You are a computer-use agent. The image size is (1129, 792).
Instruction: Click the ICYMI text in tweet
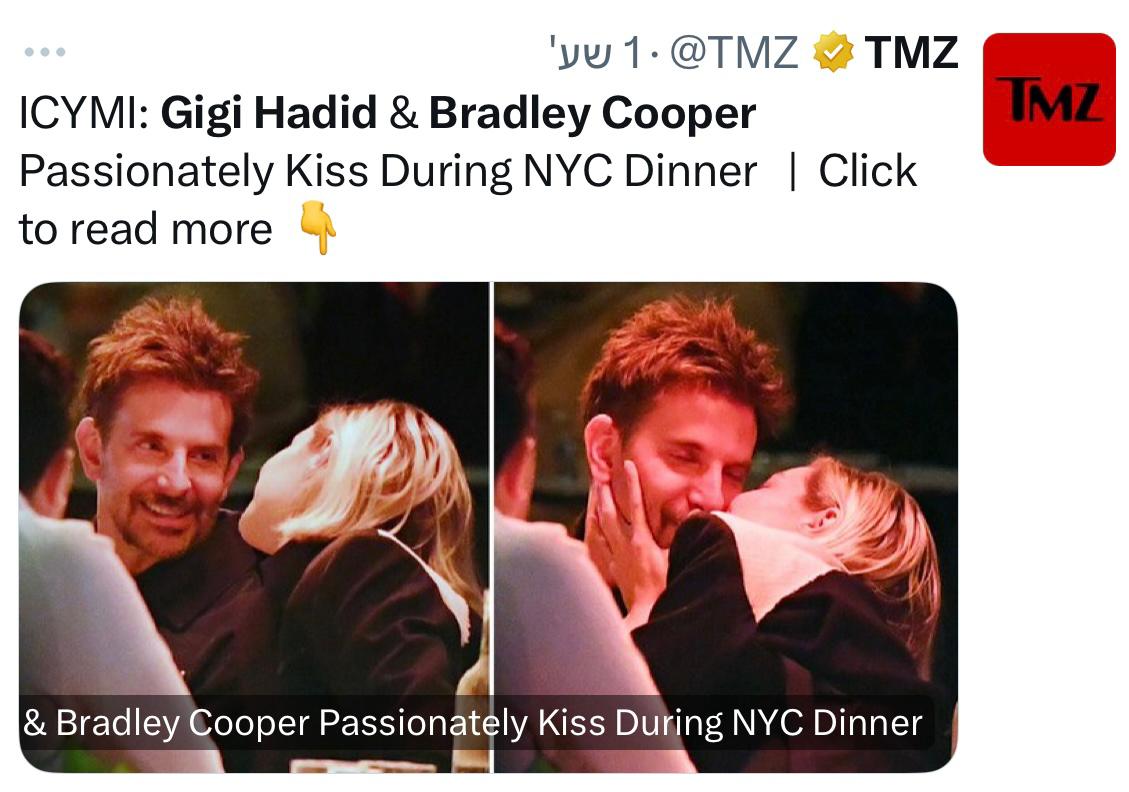(x=84, y=114)
